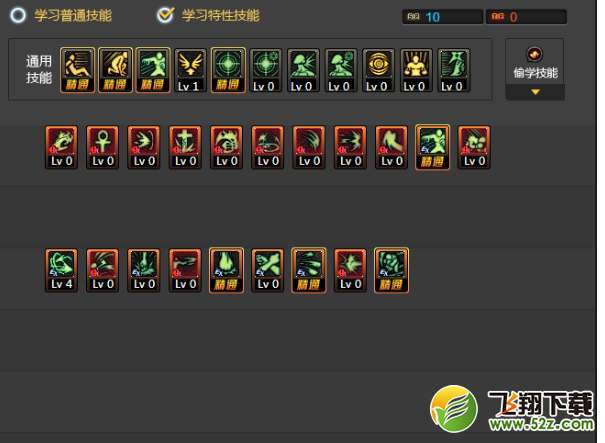This screenshot has width=605, height=443.
Task: Click the golden wings skill at Lv 1
Action: pyautogui.click(x=190, y=70)
